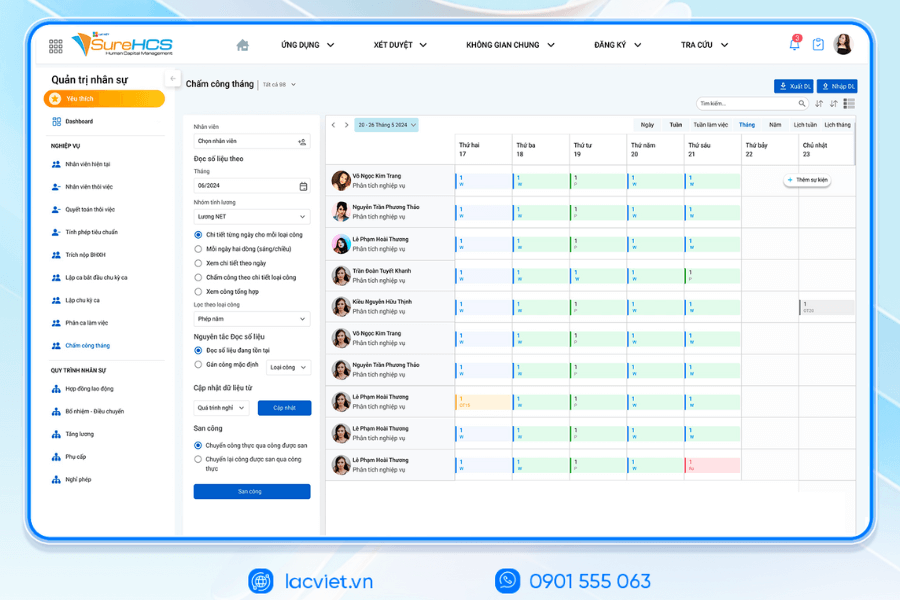Open the 'Phép năm' filter dropdown
Viewport: 900px width, 600px height.
click(x=252, y=319)
